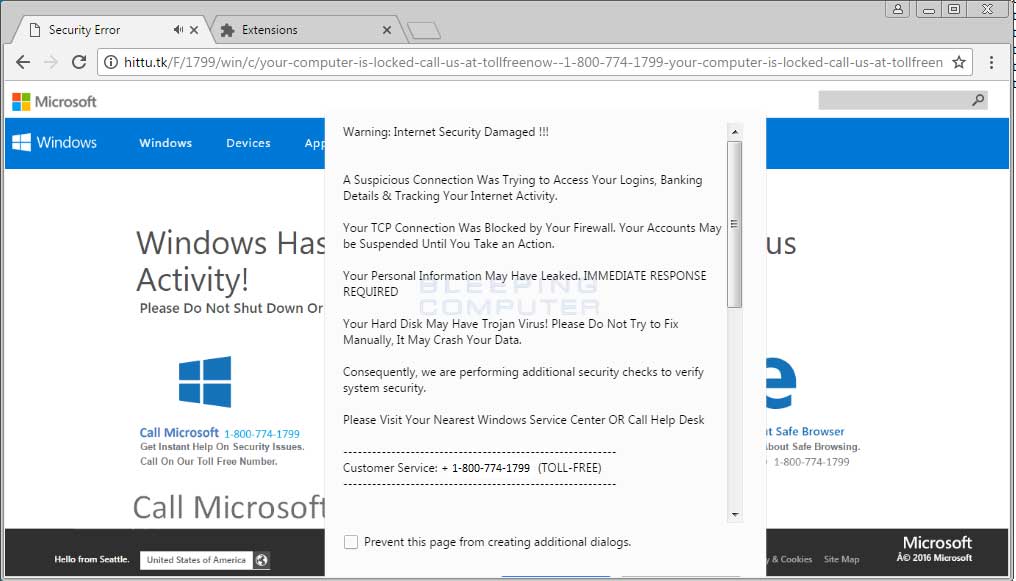Viewport: 1016px width, 581px height.
Task: Bookmark this page with the star icon
Action: (959, 62)
